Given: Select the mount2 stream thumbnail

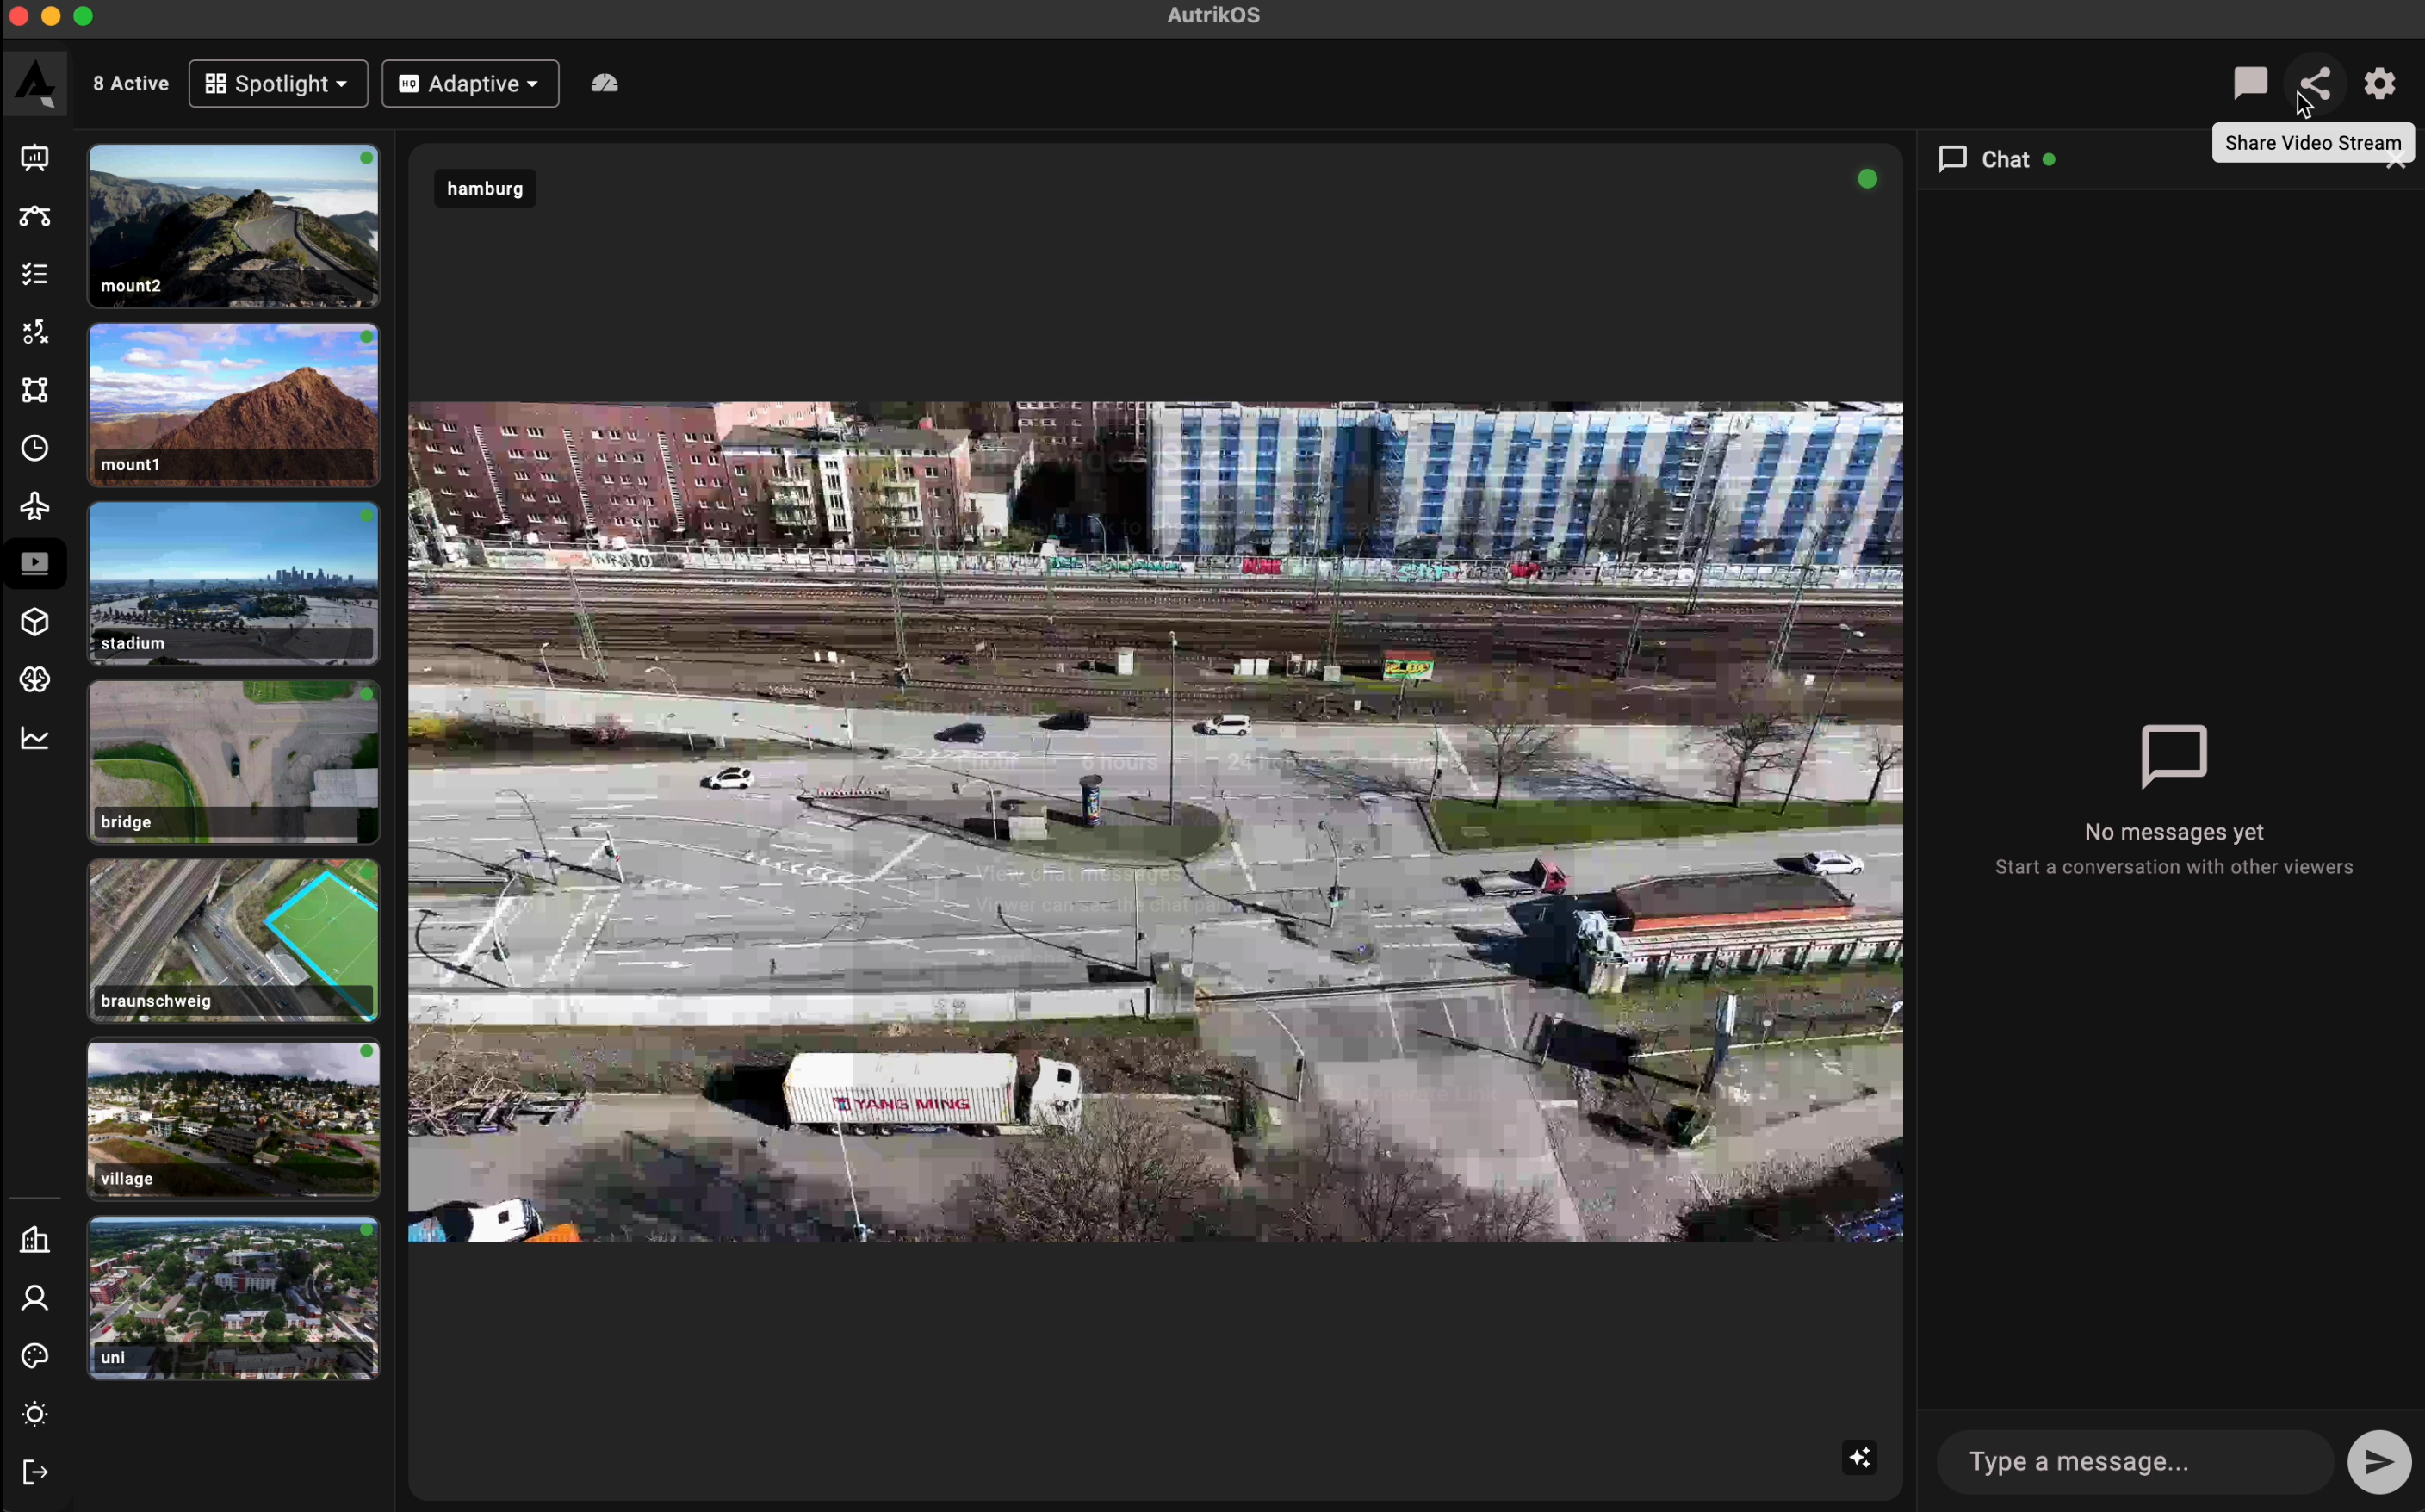Looking at the screenshot, I should click(x=233, y=226).
